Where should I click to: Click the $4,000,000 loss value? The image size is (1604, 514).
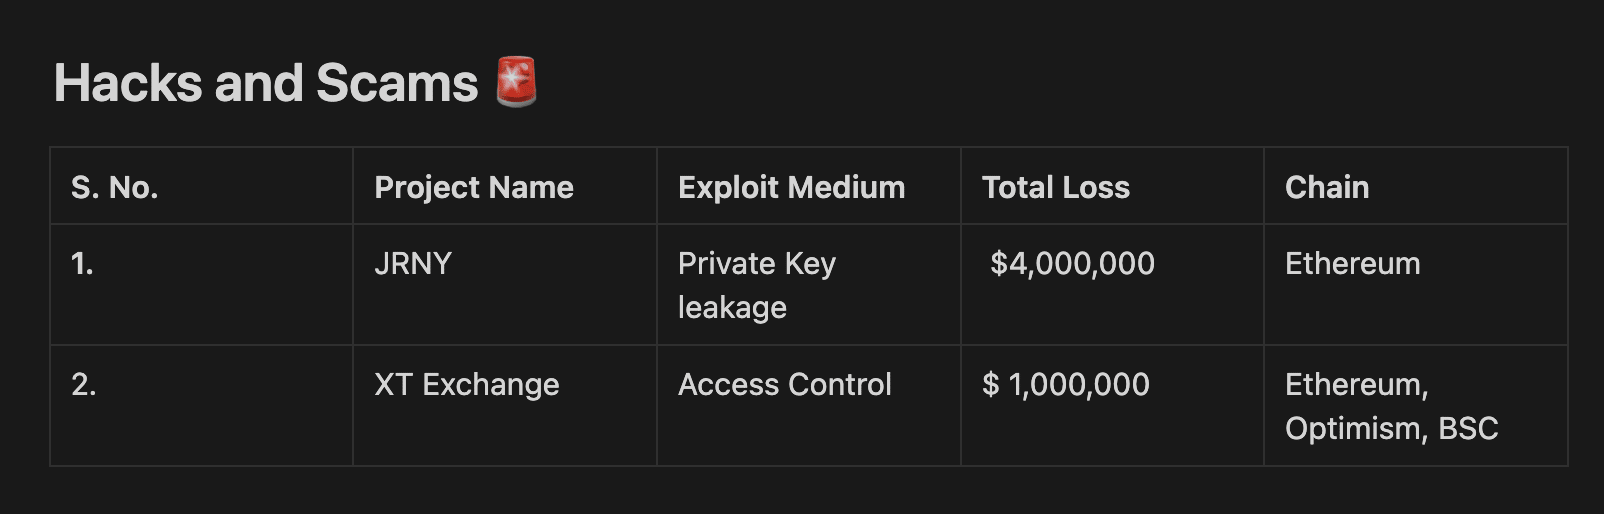coord(1072,264)
